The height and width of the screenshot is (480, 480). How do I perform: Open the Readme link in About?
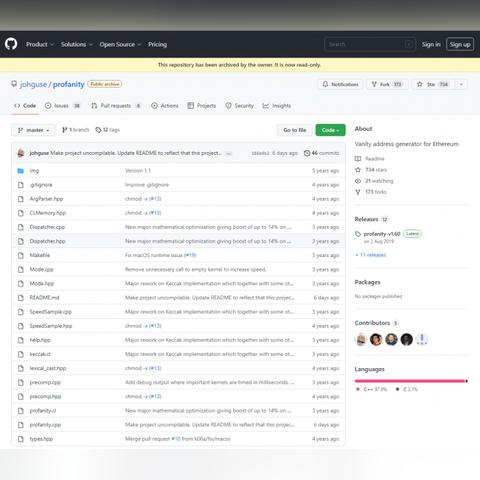tap(370, 159)
